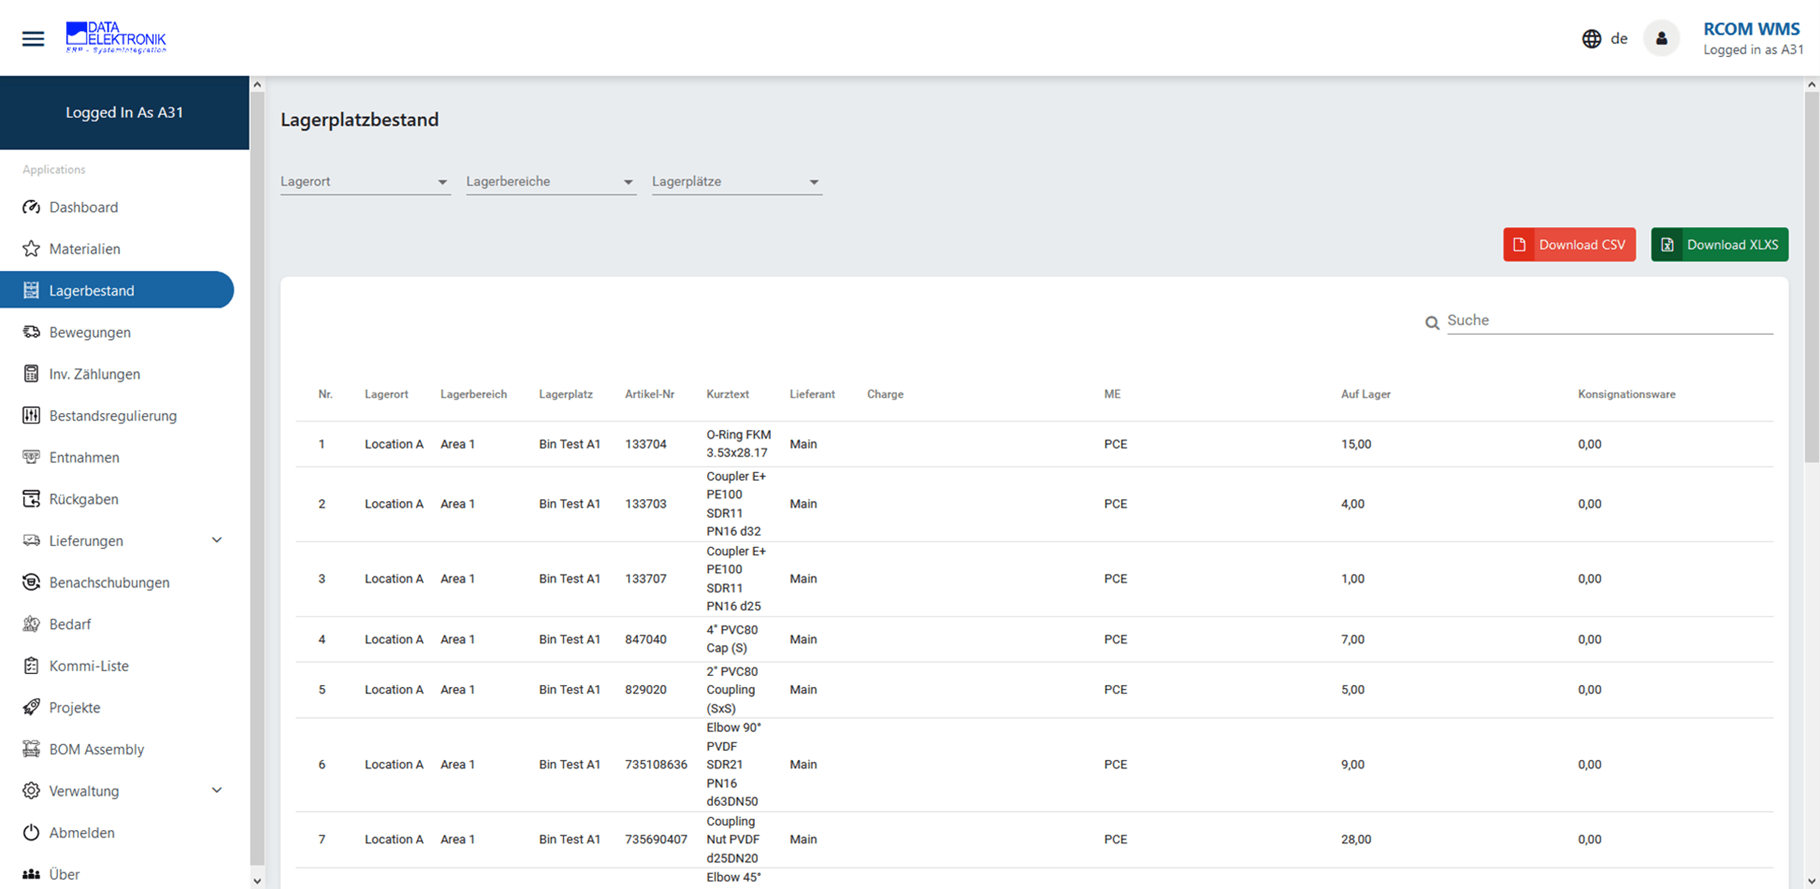
Task: Click the Projekte rocket icon
Action: tap(31, 707)
